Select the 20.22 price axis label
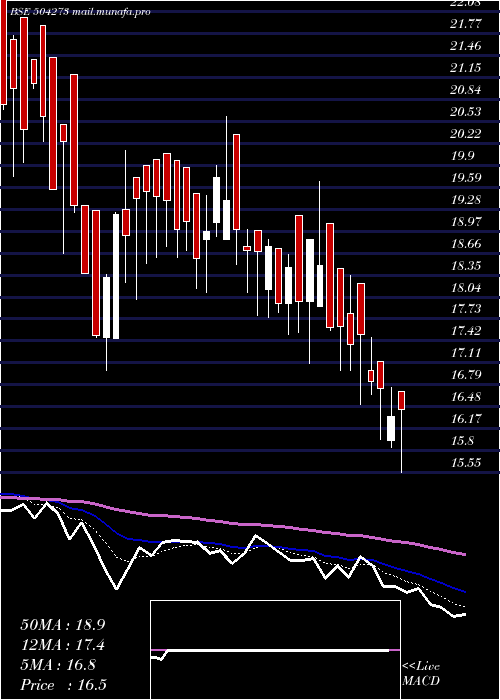This screenshot has width=500, height=700. (x=466, y=134)
